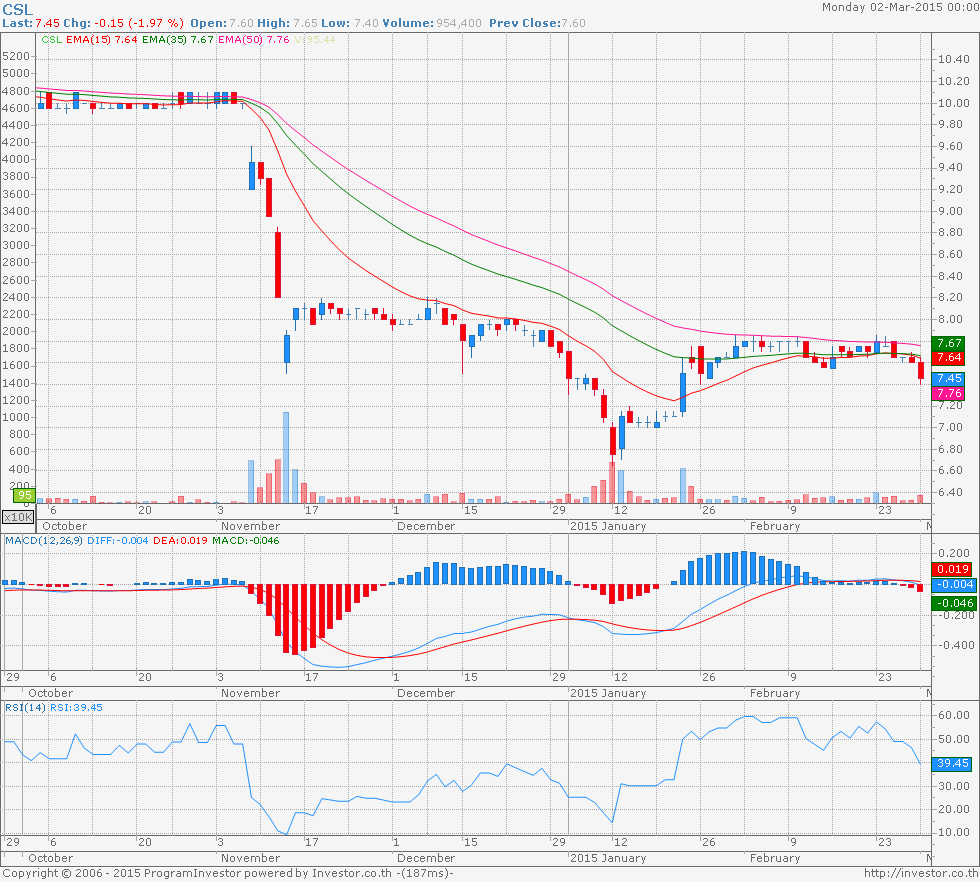Click the December label on main chart axis
This screenshot has width=980, height=882.
pyautogui.click(x=426, y=526)
